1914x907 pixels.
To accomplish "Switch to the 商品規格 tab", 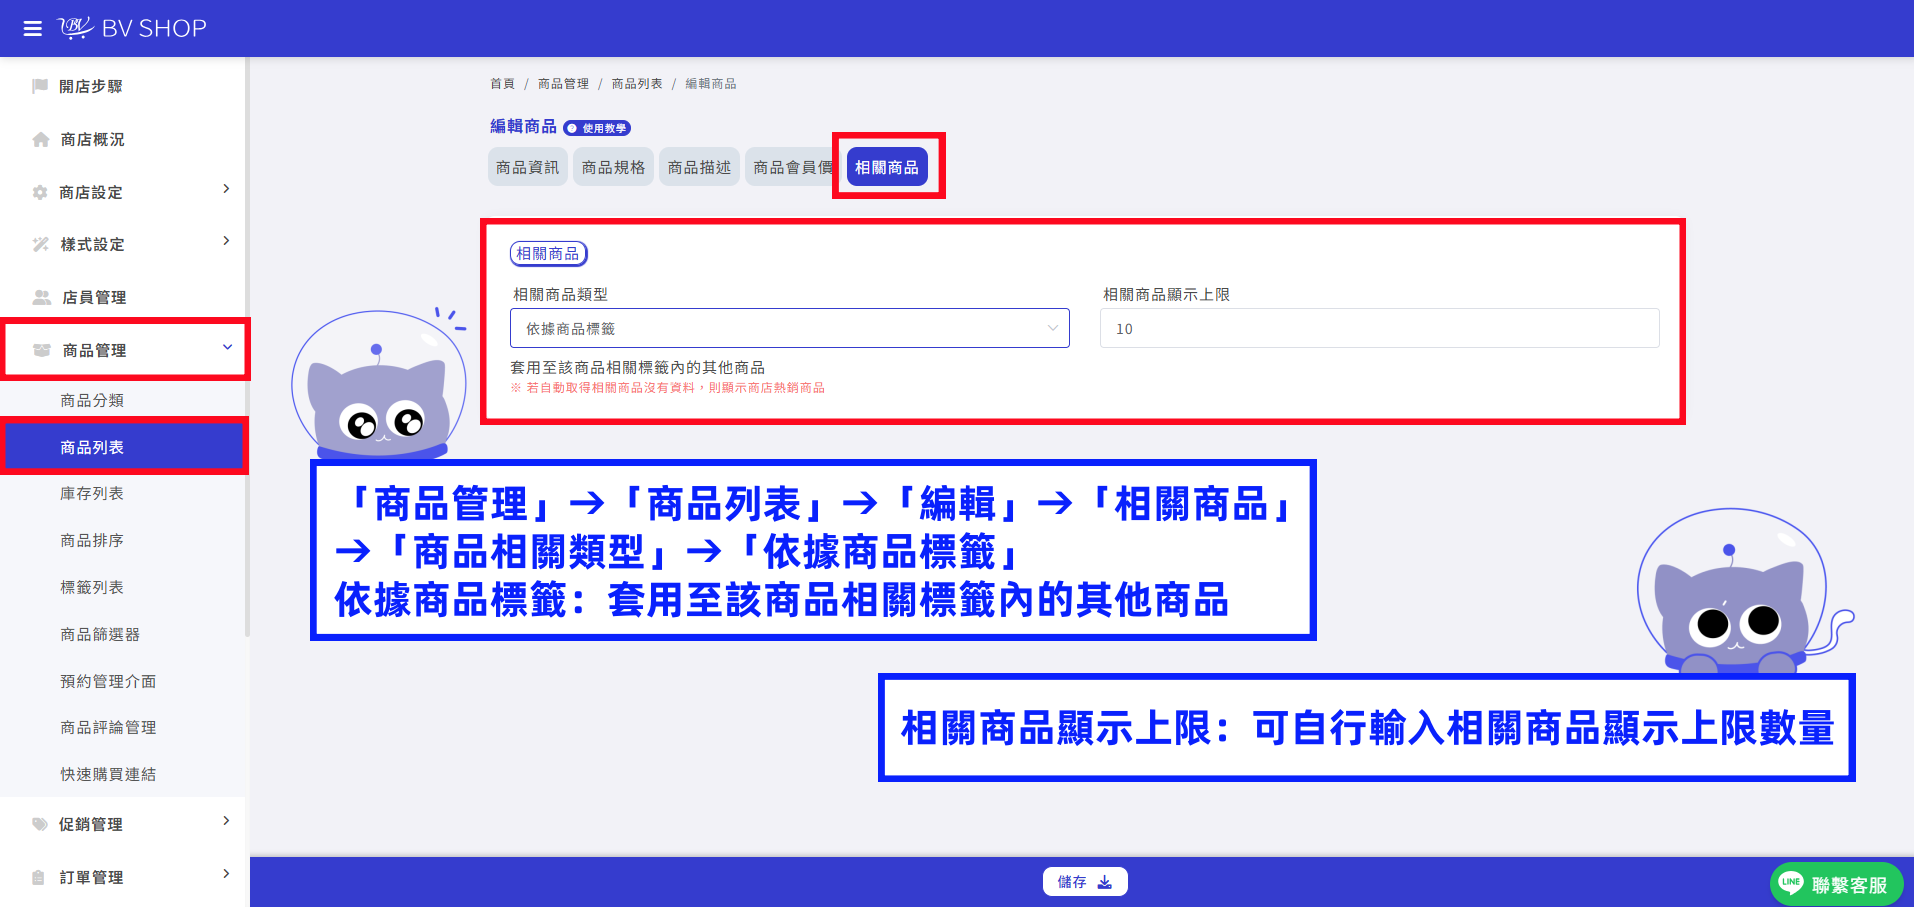I will pyautogui.click(x=614, y=167).
